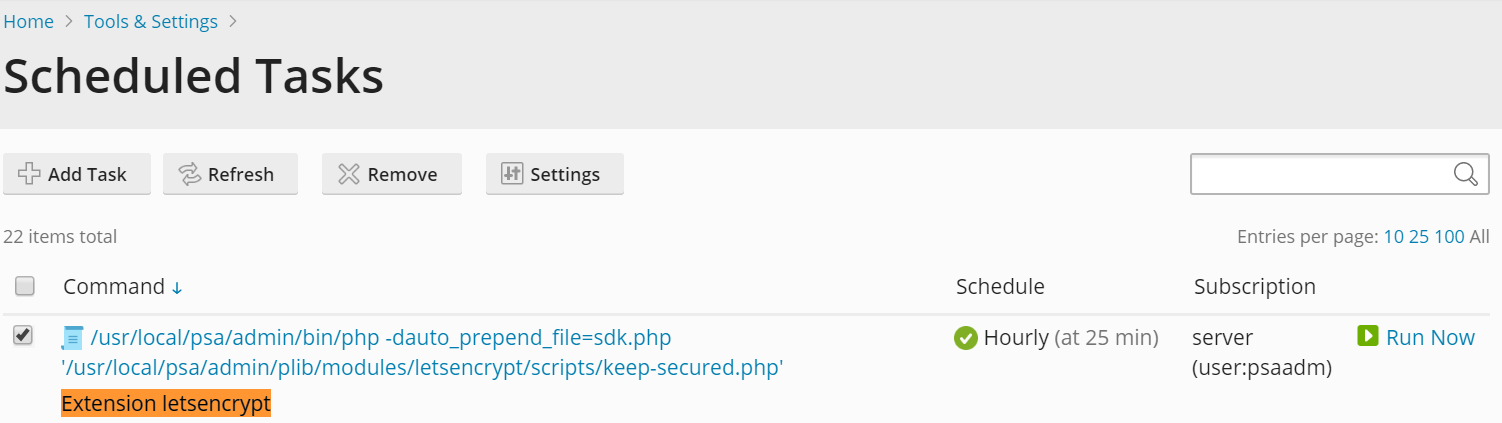
Task: Go to Home breadcrumb
Action: point(29,22)
